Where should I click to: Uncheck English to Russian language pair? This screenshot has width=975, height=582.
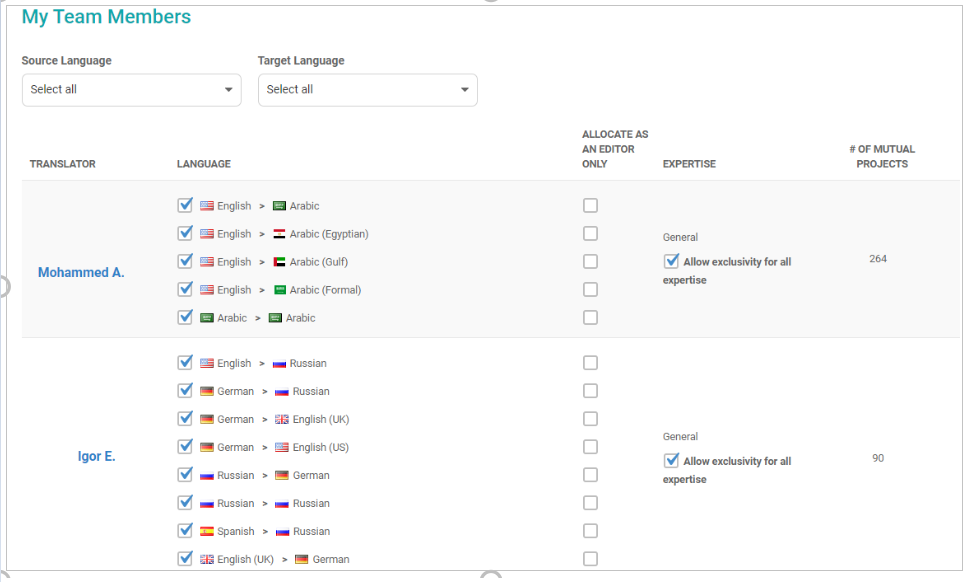[185, 363]
